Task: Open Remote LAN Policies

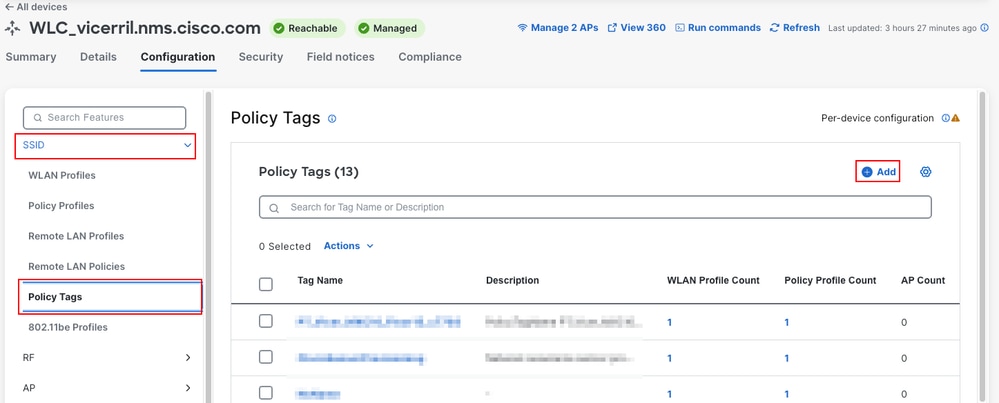Action: tap(76, 267)
